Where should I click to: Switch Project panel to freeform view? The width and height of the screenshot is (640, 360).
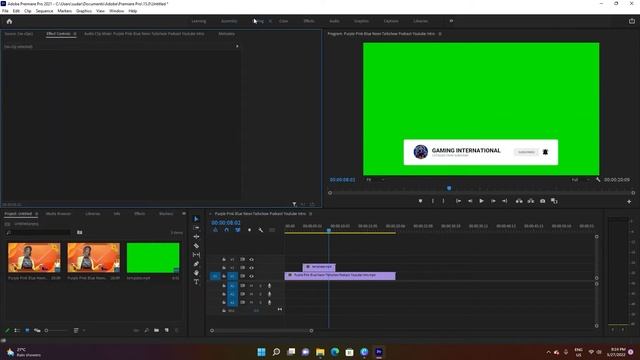tap(37, 330)
